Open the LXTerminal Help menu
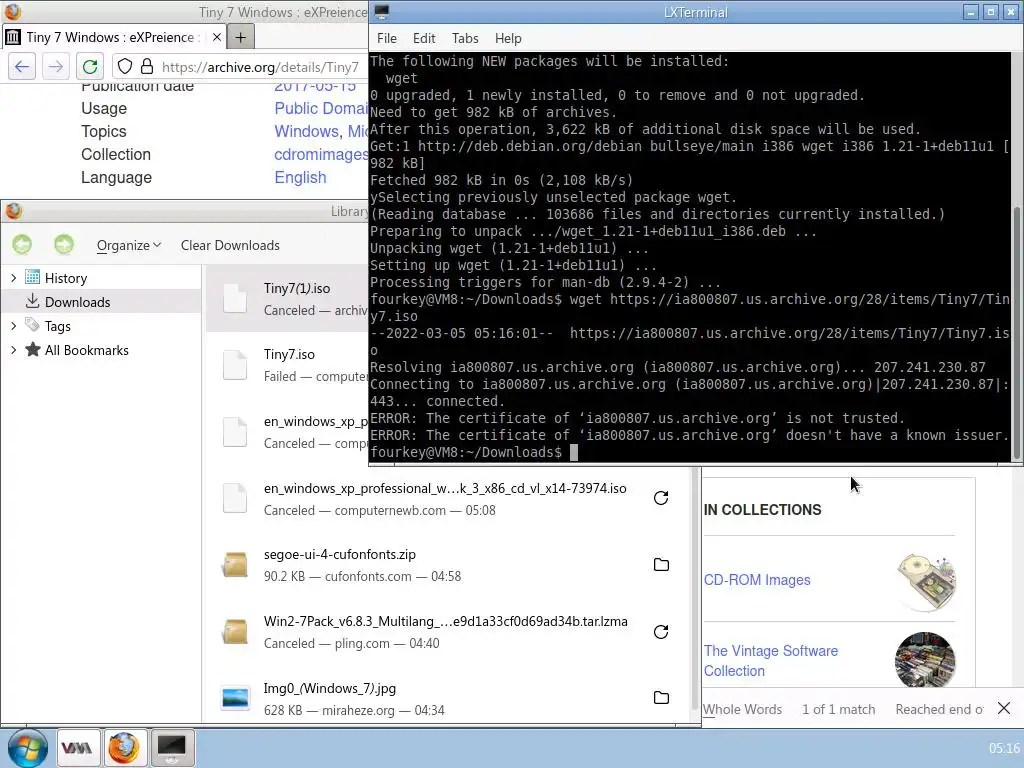The height and width of the screenshot is (768, 1024). pyautogui.click(x=507, y=39)
